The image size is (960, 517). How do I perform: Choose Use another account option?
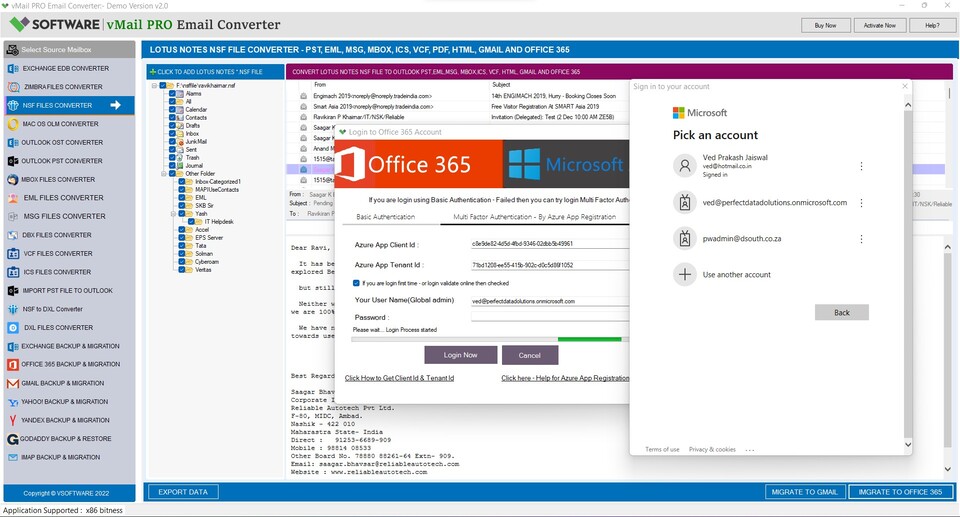(722, 274)
